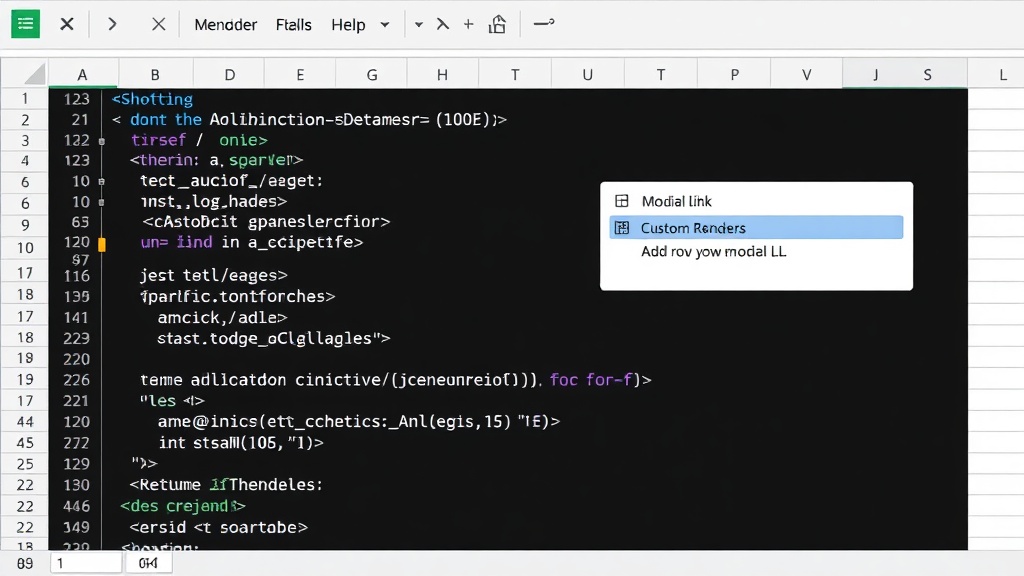Select spreadsheet row header 45

pyautogui.click(x=25, y=442)
